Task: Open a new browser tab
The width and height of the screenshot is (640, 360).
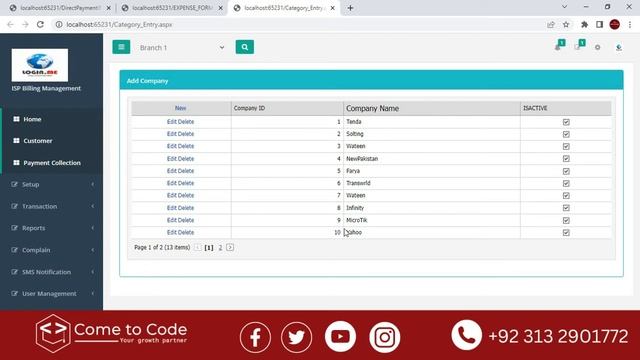Action: click(350, 8)
